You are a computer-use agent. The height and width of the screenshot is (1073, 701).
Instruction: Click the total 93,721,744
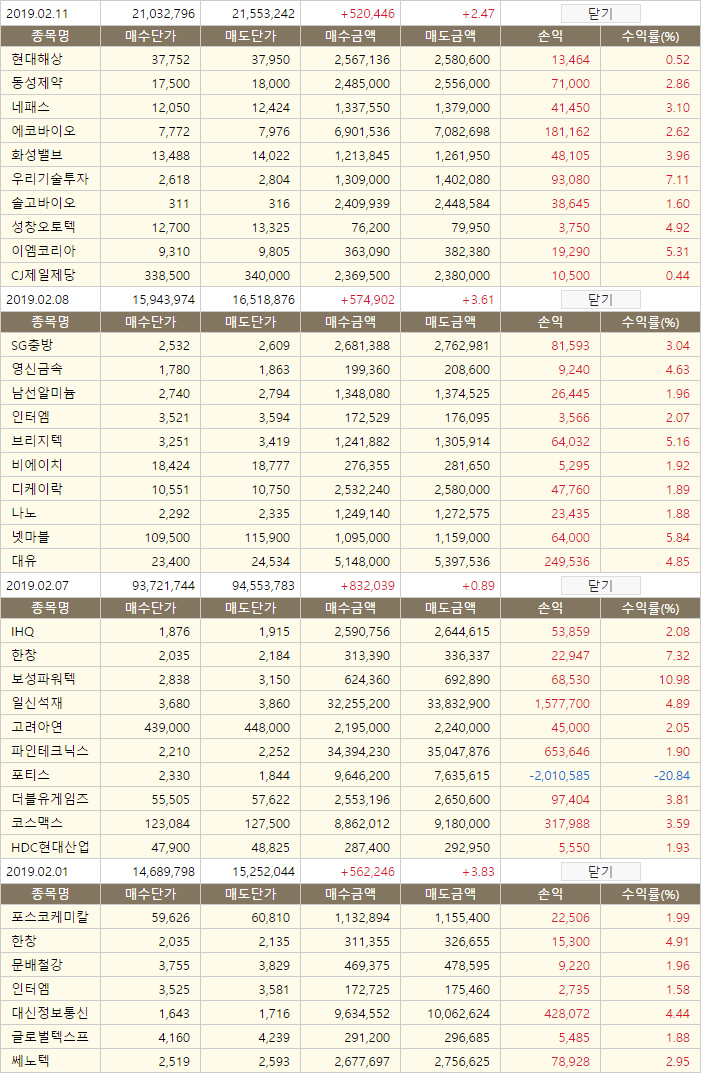[x=164, y=586]
